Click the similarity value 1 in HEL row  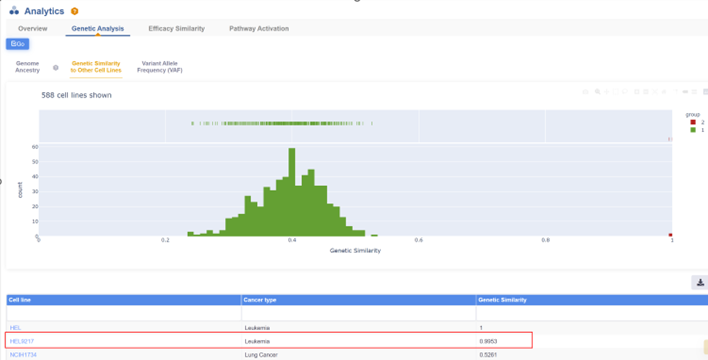481,327
